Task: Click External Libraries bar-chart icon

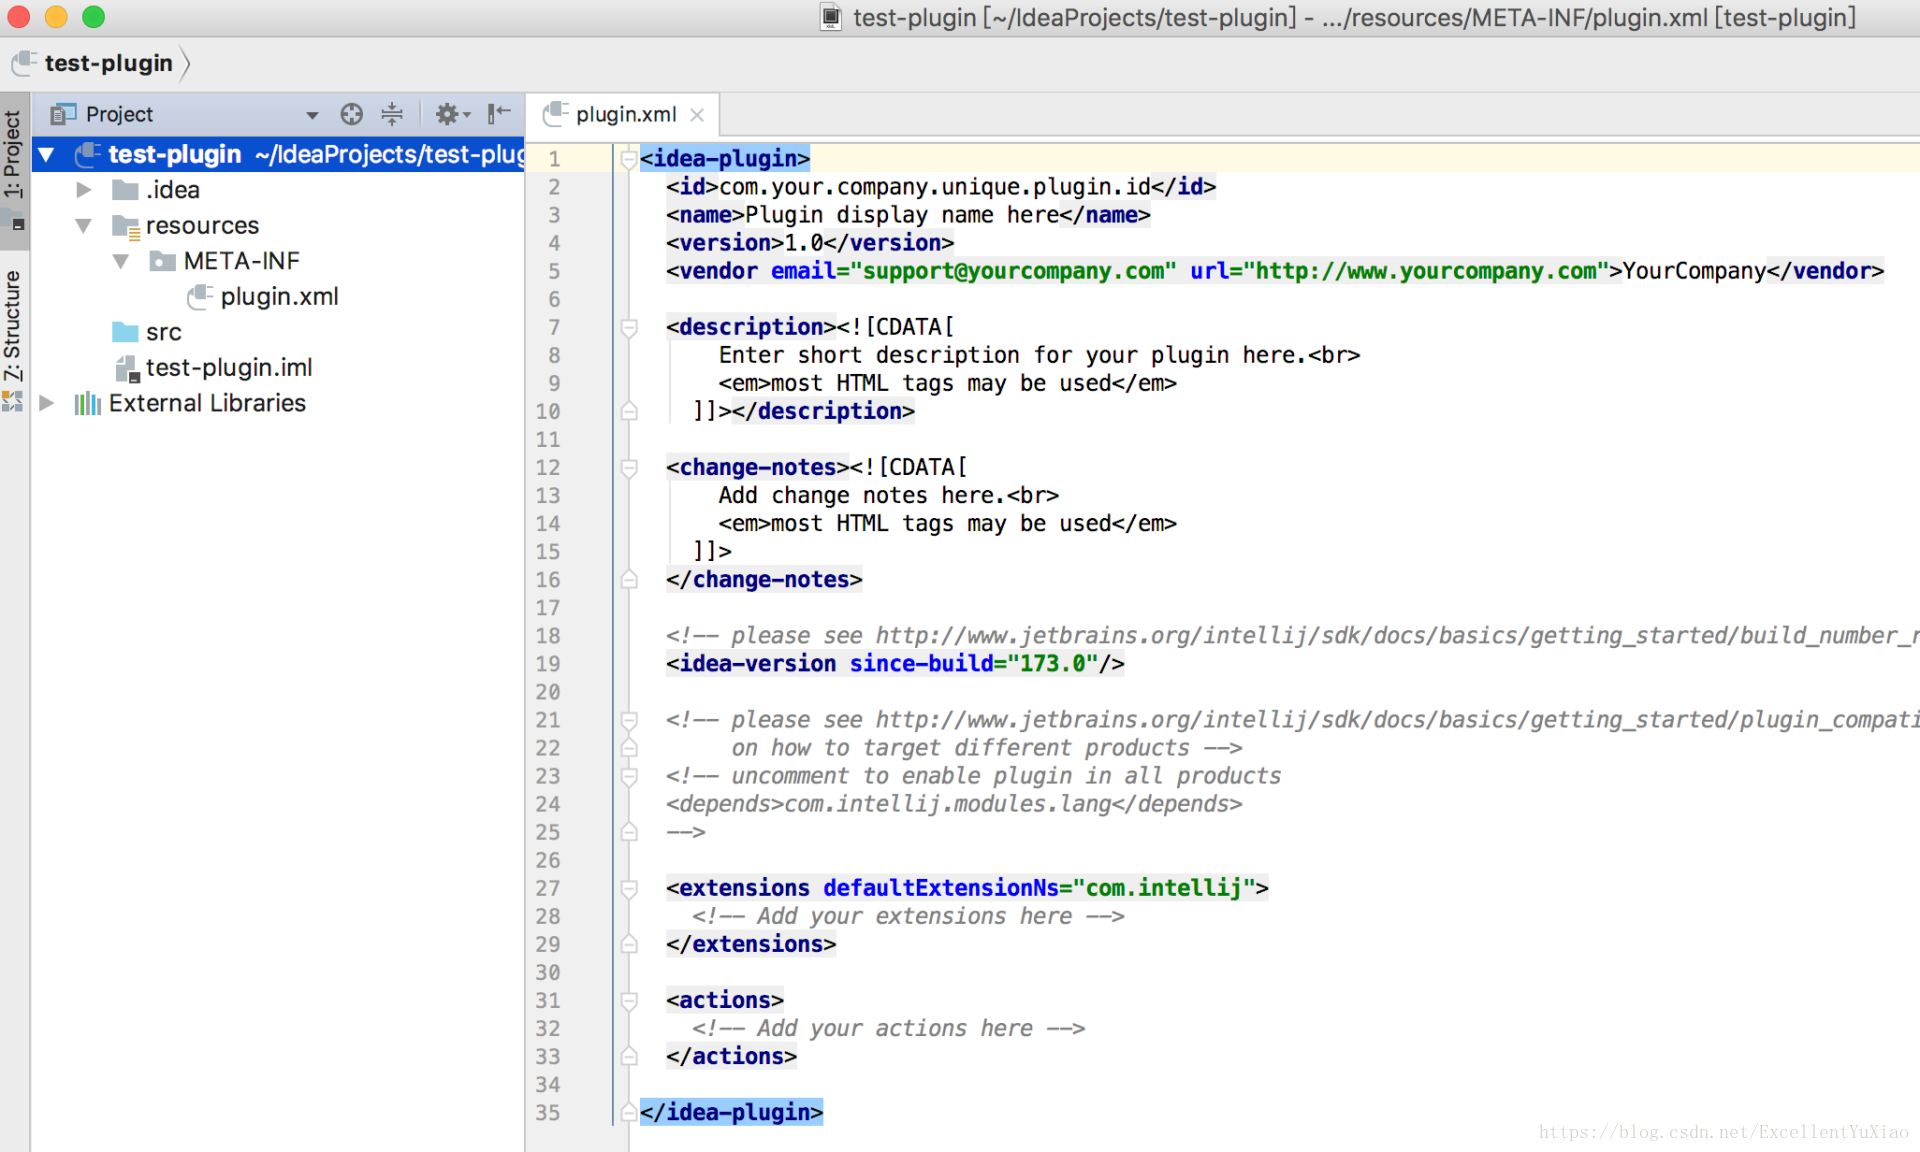Action: click(x=87, y=403)
